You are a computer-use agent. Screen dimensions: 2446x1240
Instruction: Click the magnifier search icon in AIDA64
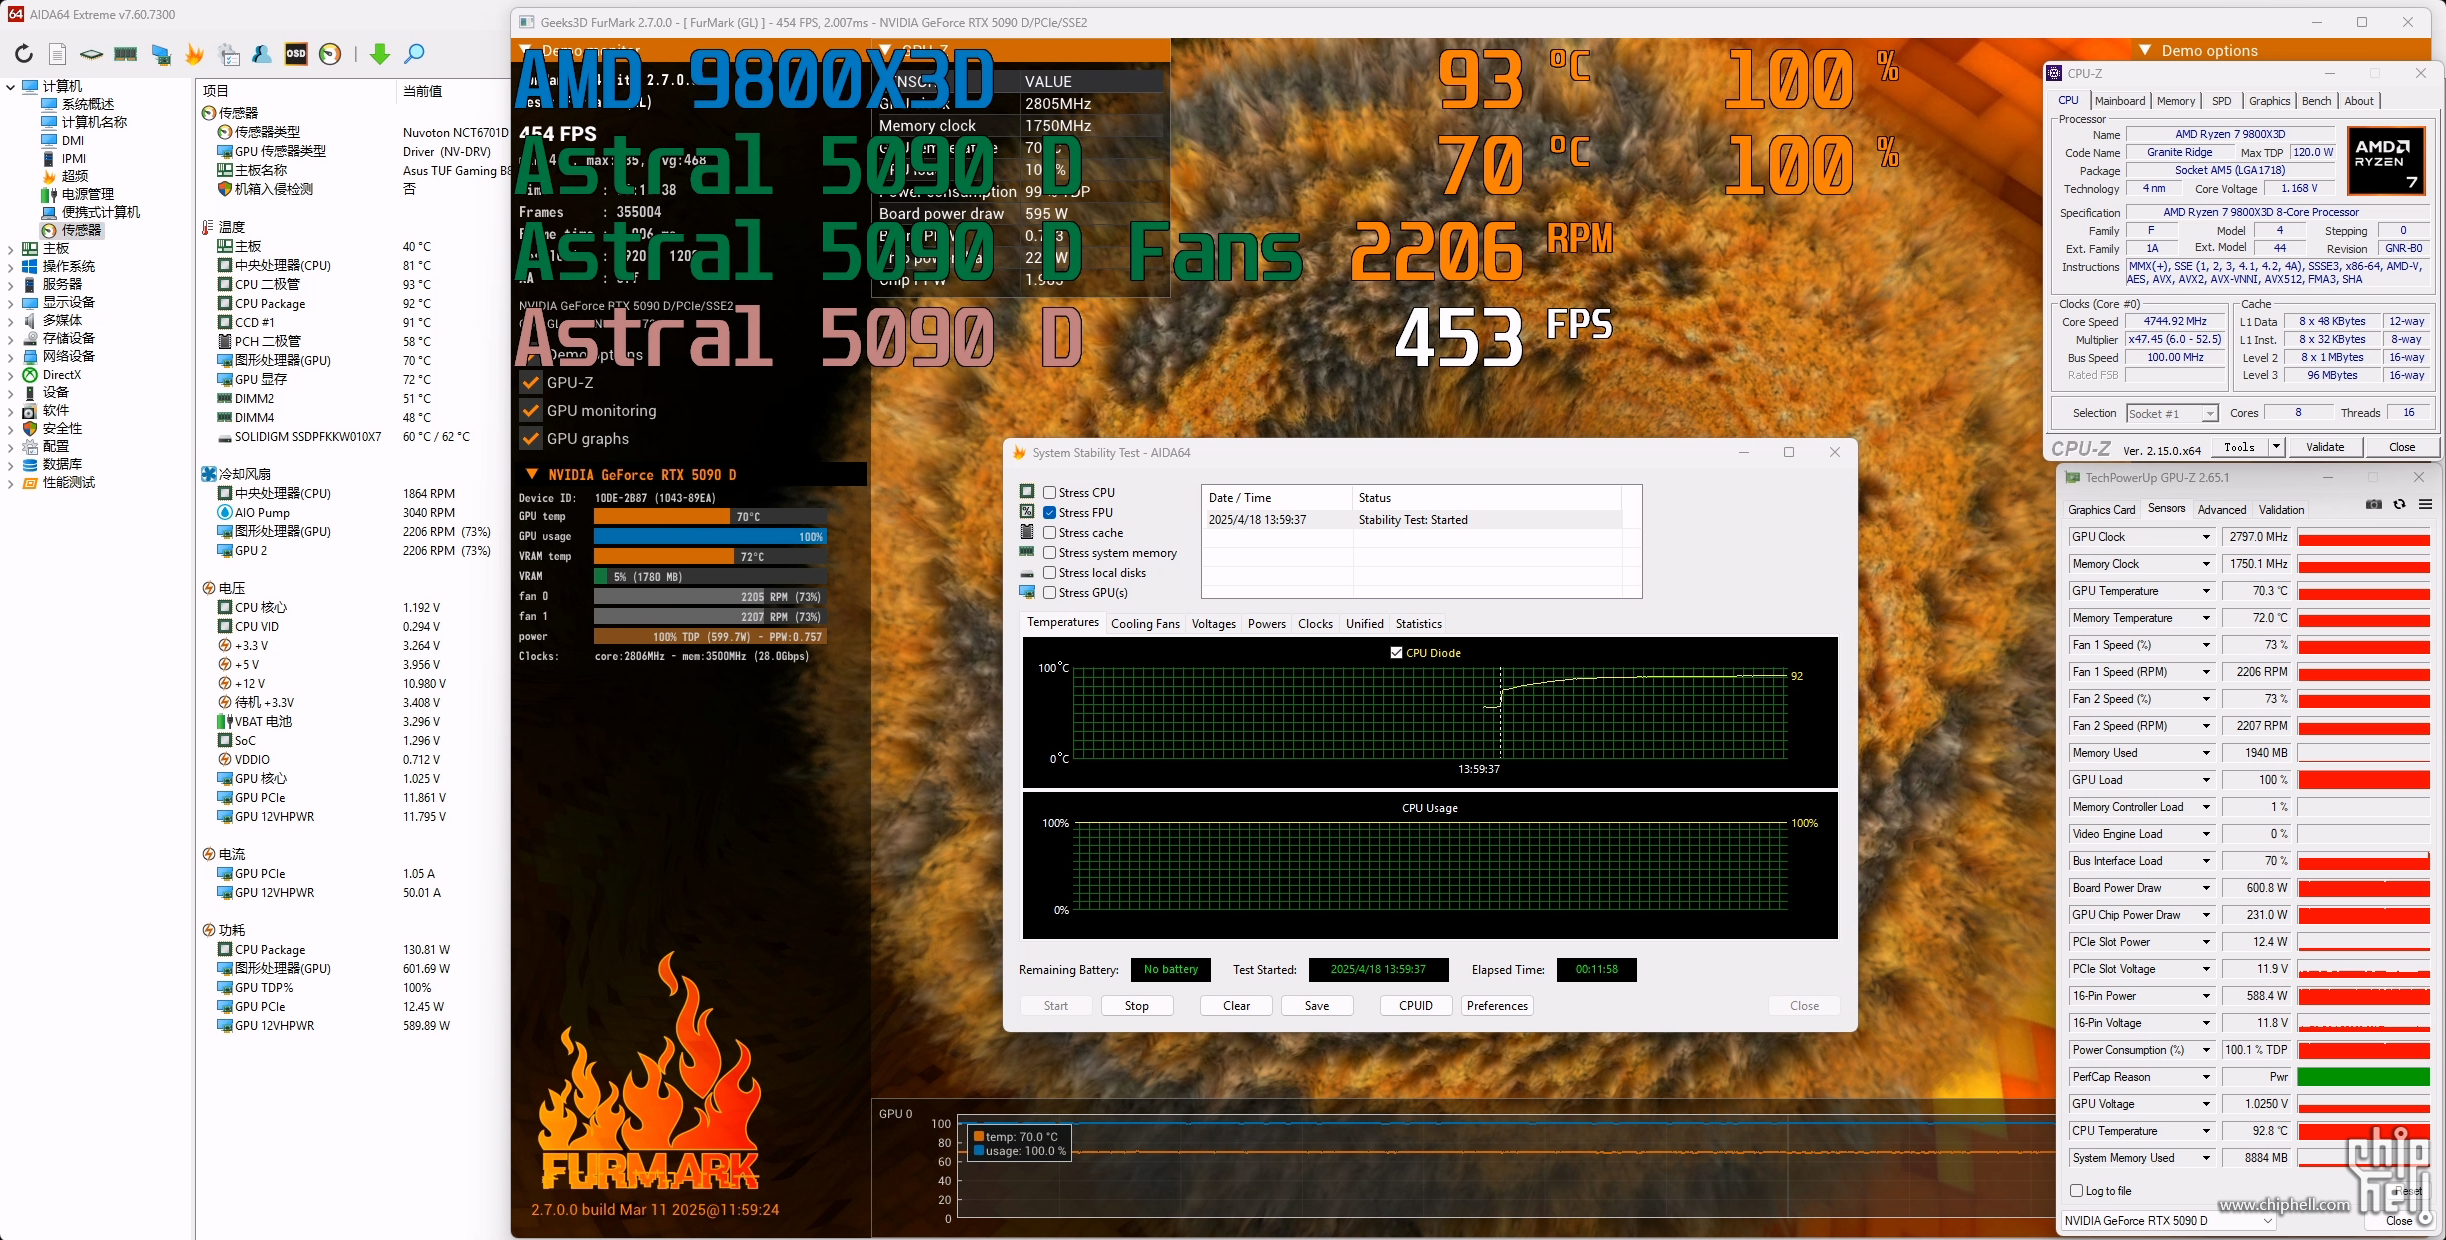coord(414,54)
